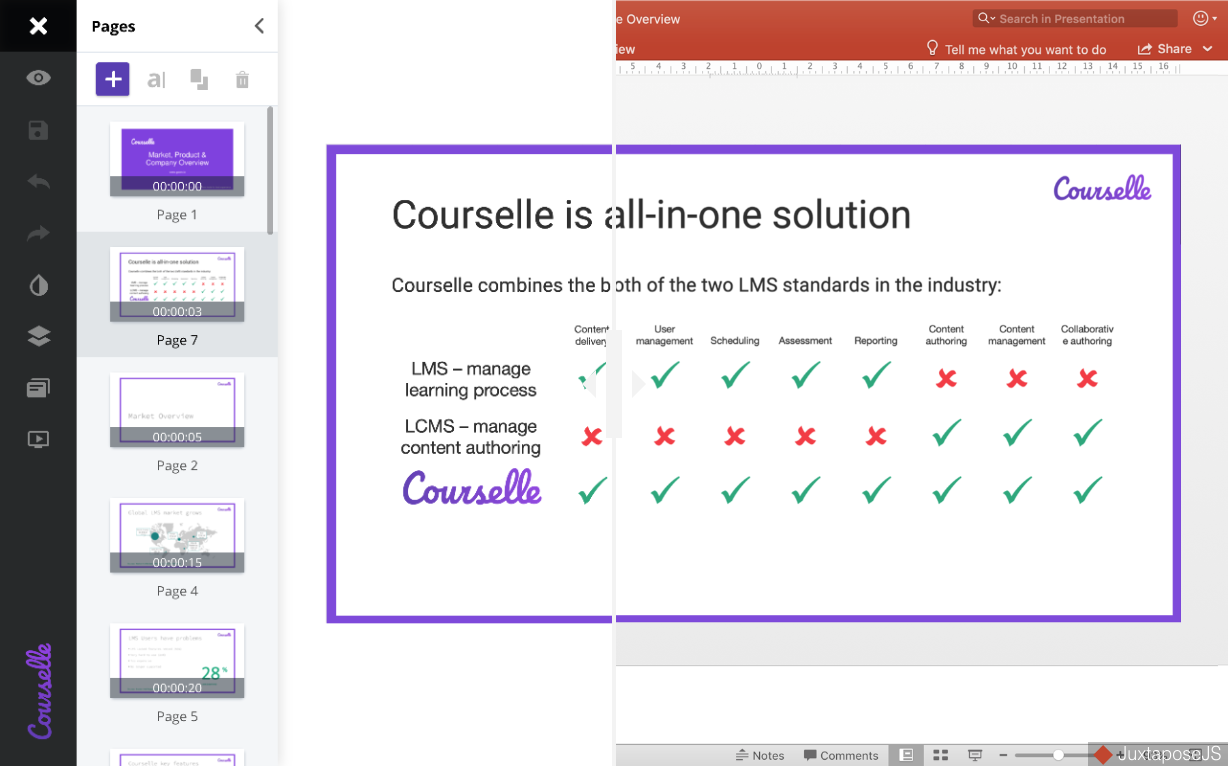Select the Page 1 thumbnail
1228x766 pixels.
(x=177, y=159)
